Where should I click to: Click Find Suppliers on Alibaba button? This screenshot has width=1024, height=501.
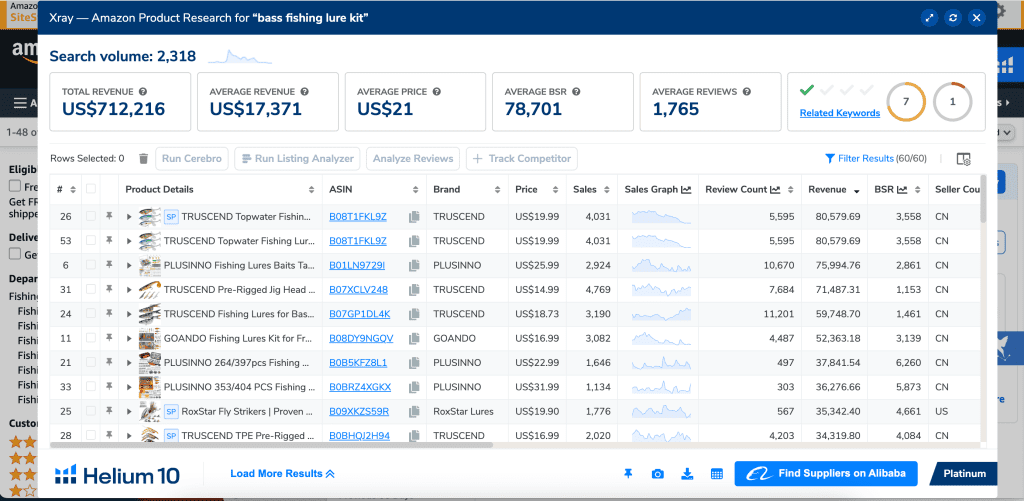pos(825,474)
